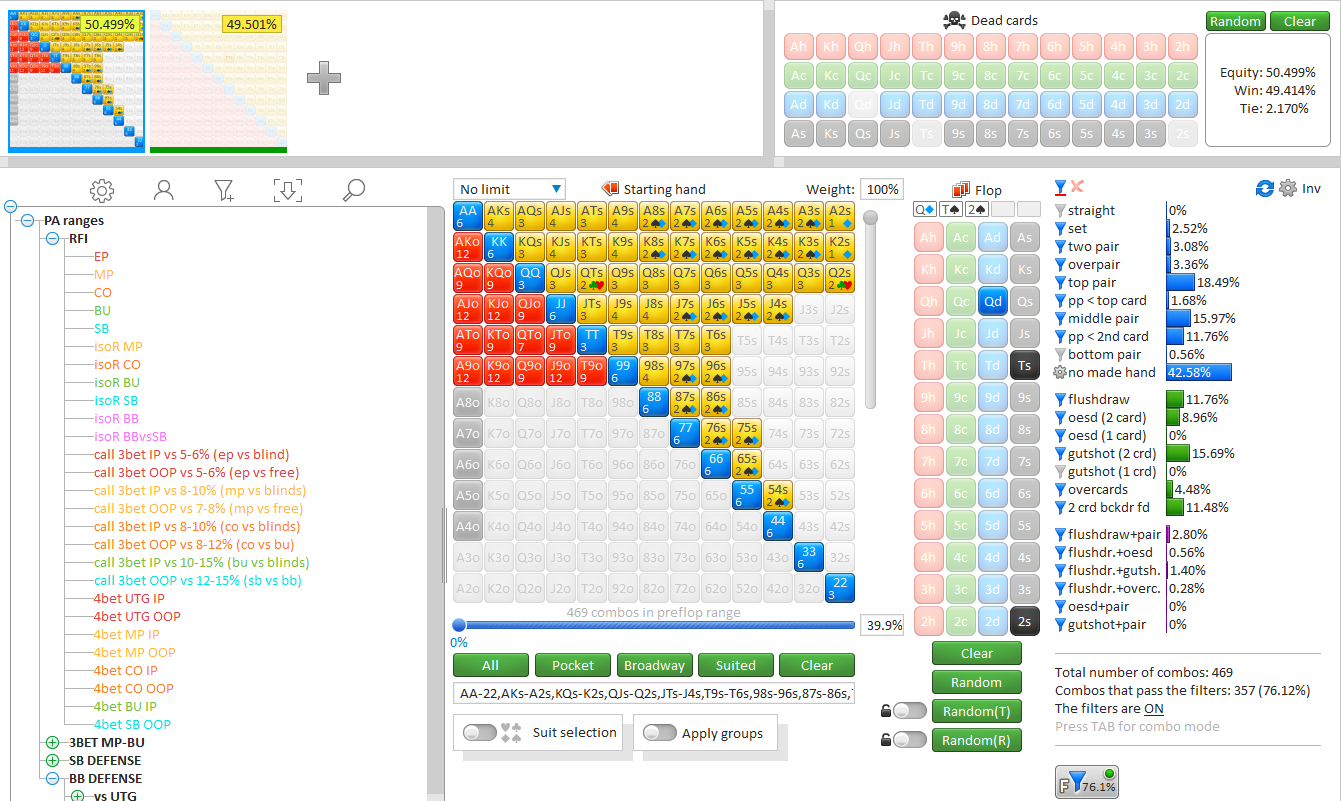Click the range text field AA-22,AKs-A2s
The image size is (1341, 801).
[654, 694]
